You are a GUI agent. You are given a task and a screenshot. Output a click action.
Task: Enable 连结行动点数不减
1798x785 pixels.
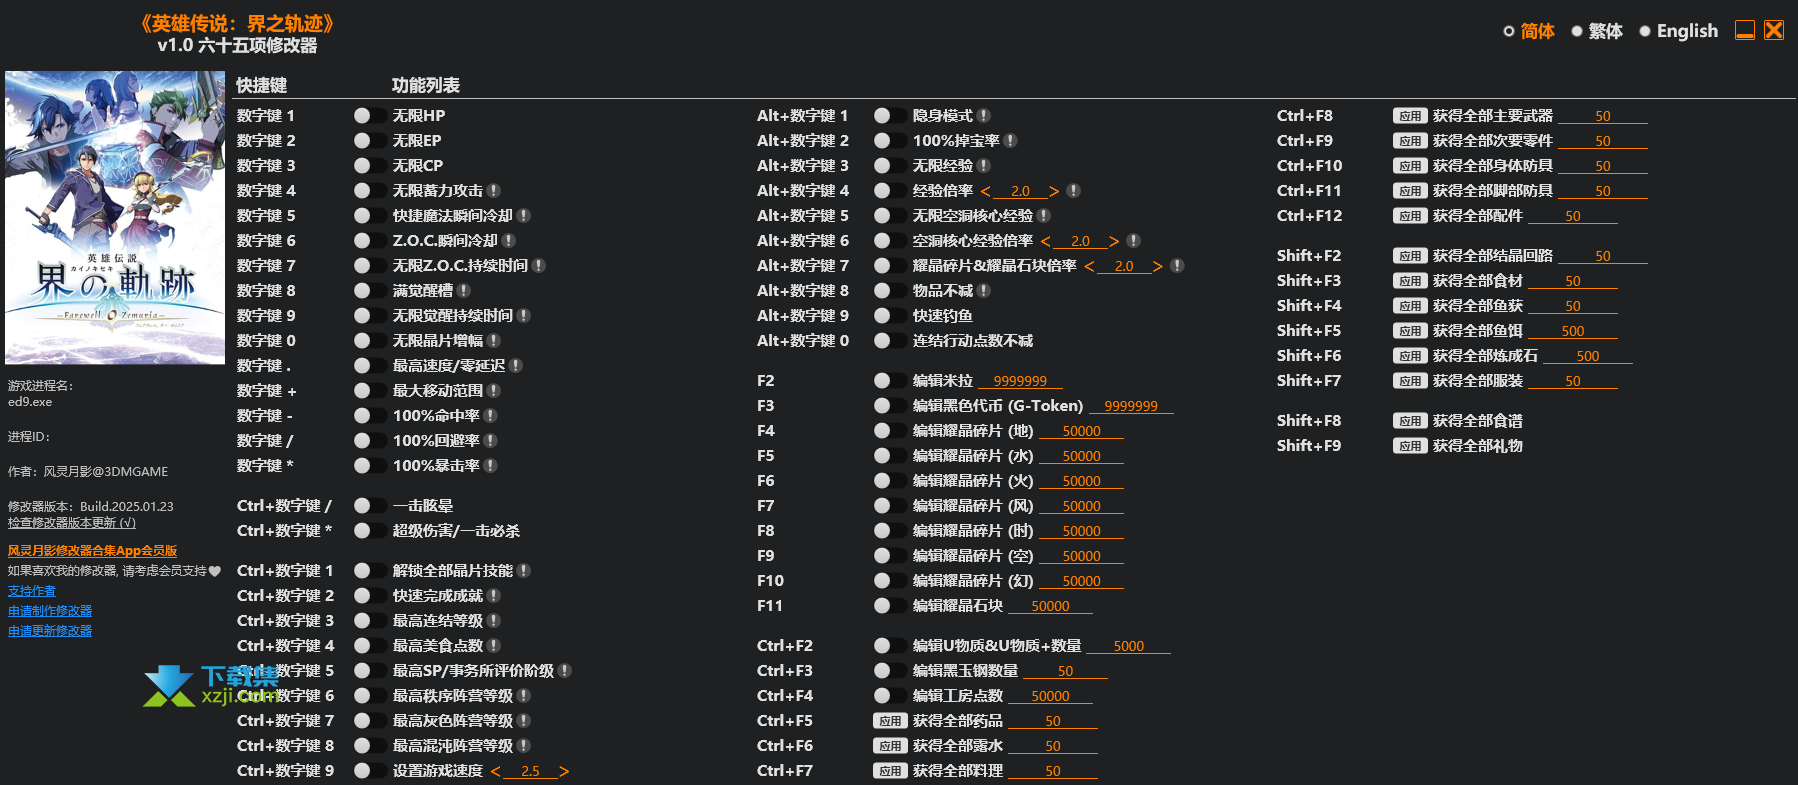889,340
